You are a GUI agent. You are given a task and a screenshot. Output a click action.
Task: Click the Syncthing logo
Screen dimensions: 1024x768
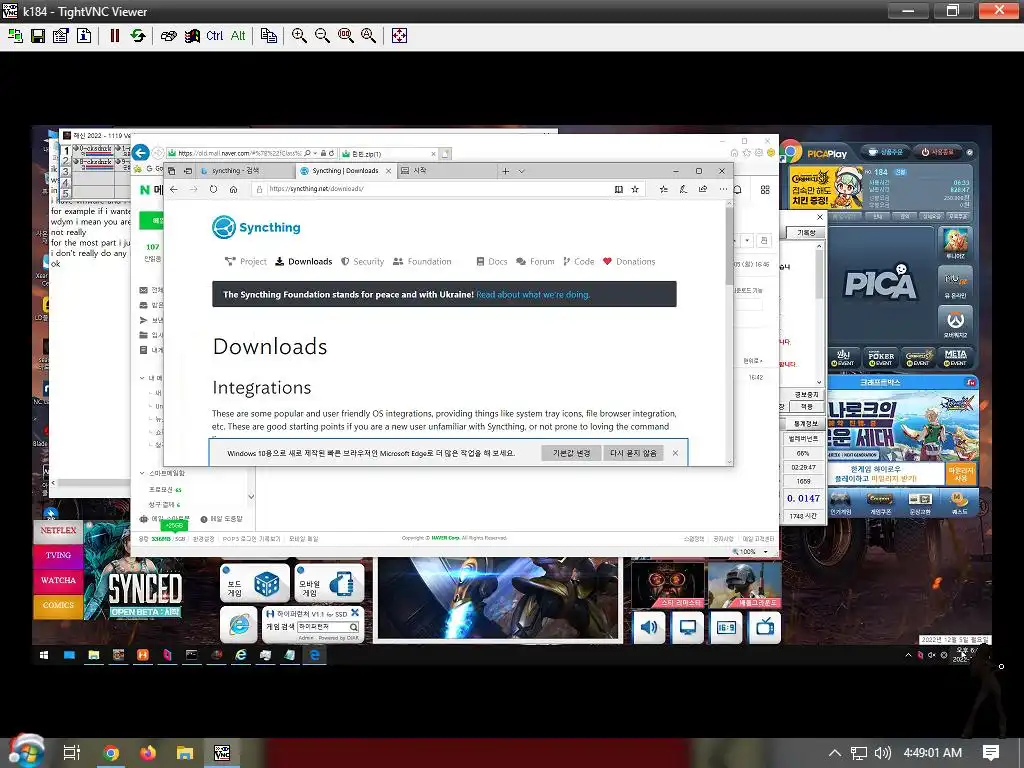pos(257,227)
